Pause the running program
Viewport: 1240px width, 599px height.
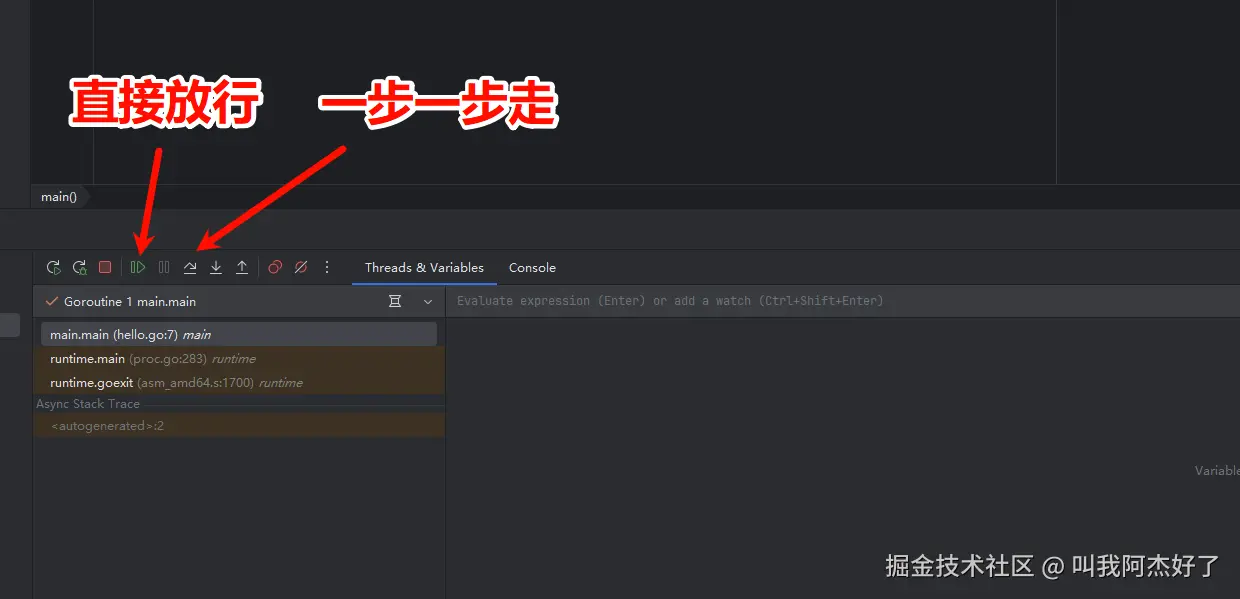(x=164, y=268)
